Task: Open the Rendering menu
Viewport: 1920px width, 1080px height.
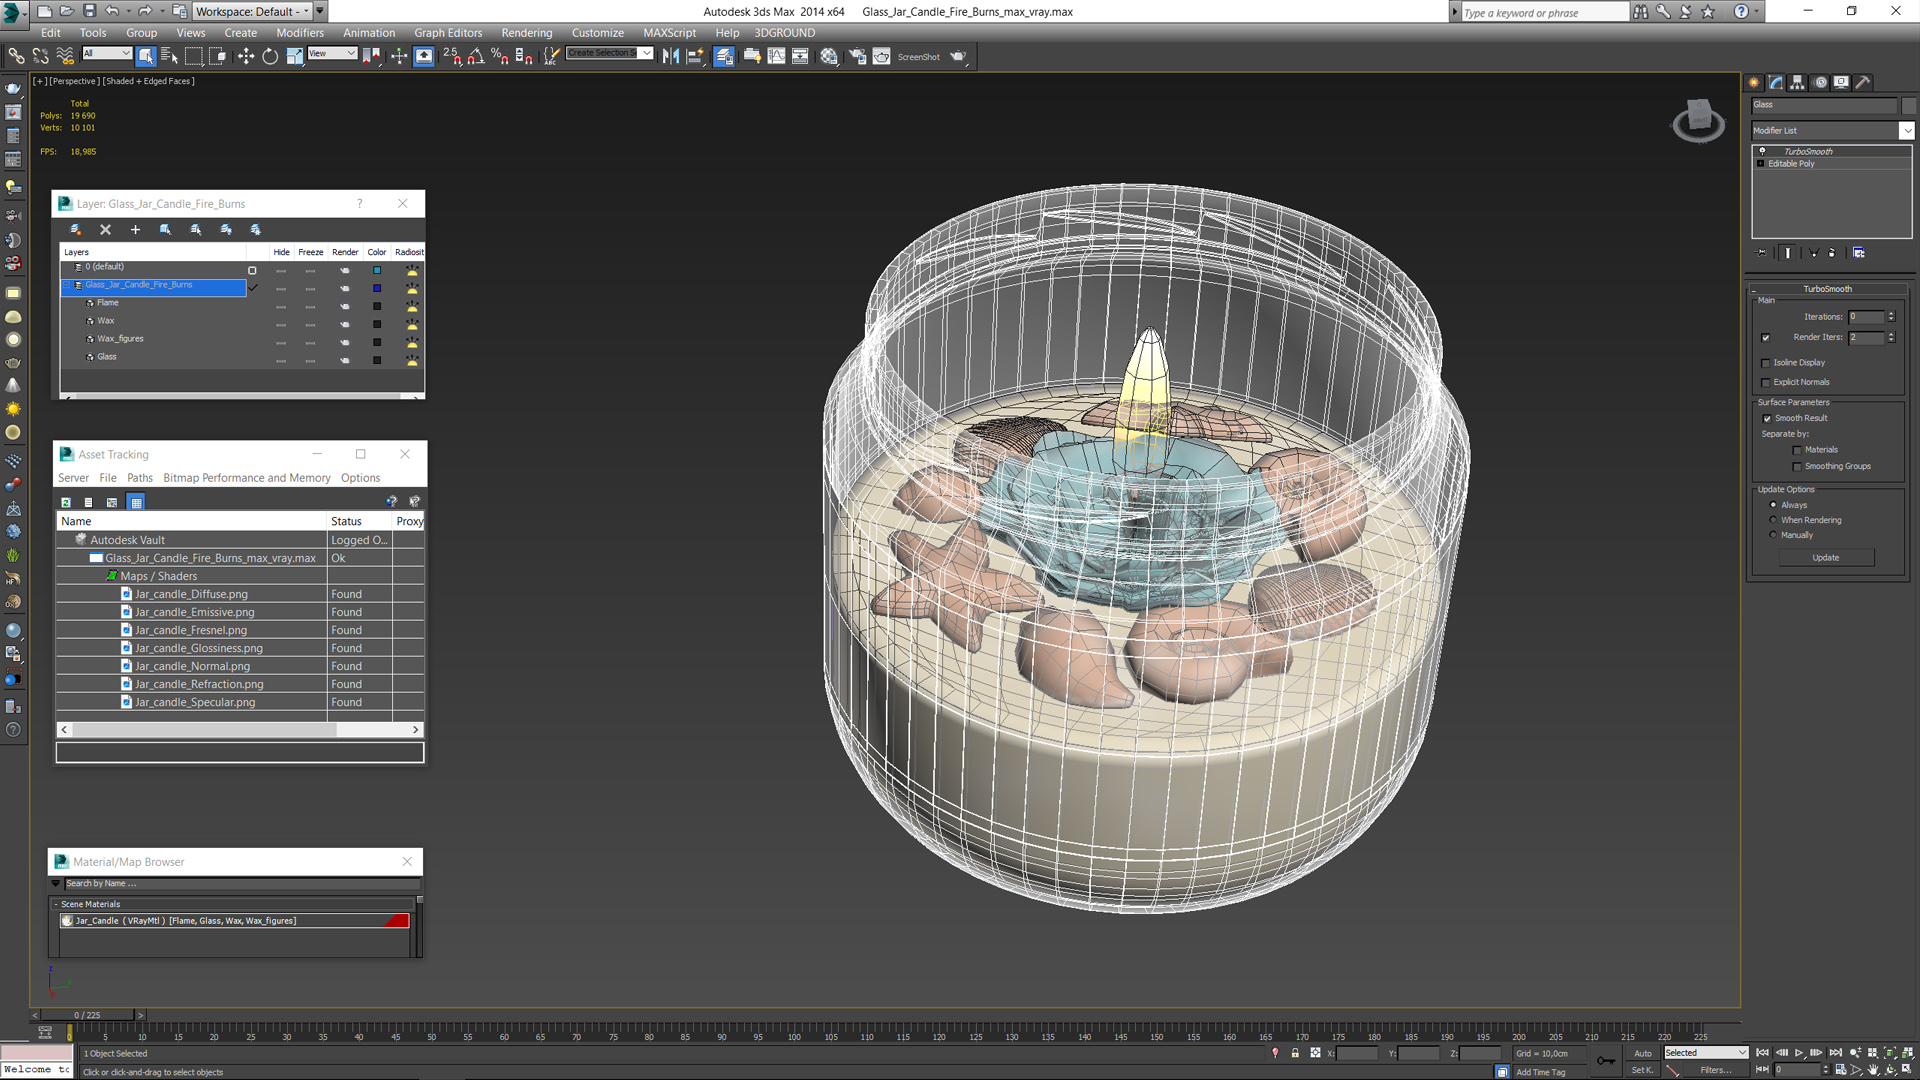Action: (526, 33)
